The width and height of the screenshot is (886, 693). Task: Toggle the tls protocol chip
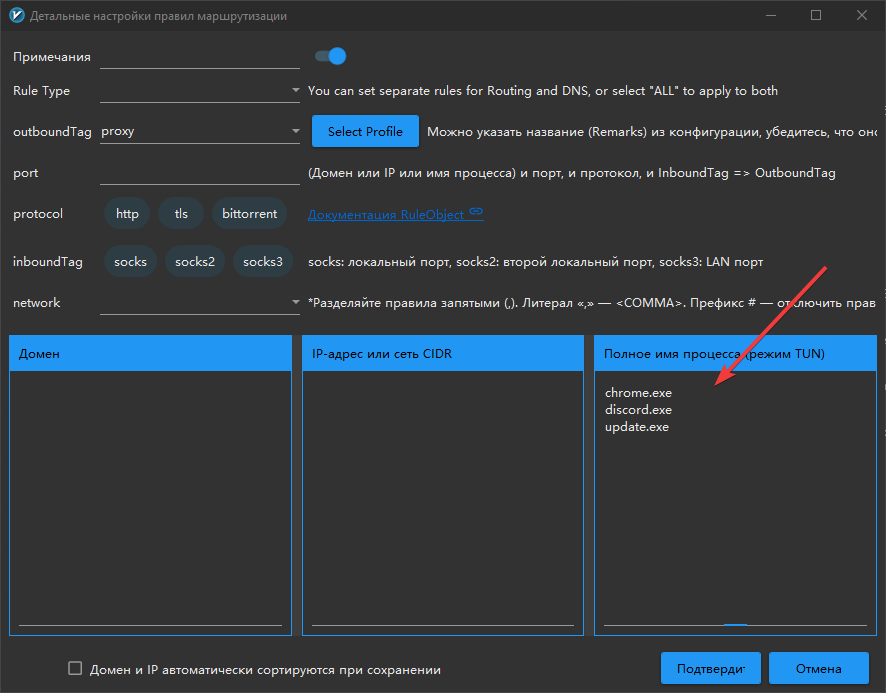click(181, 214)
